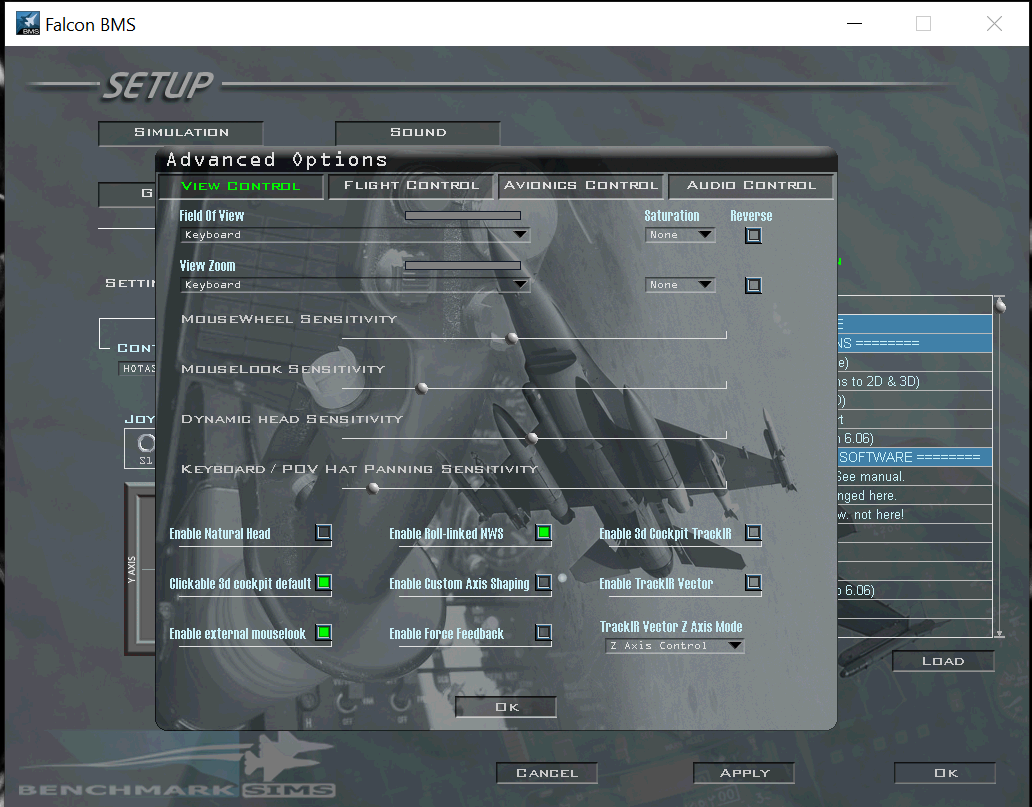Screen dimensions: 1032x807
Task: Enable TrackIR Vector checkbox
Action: [754, 583]
